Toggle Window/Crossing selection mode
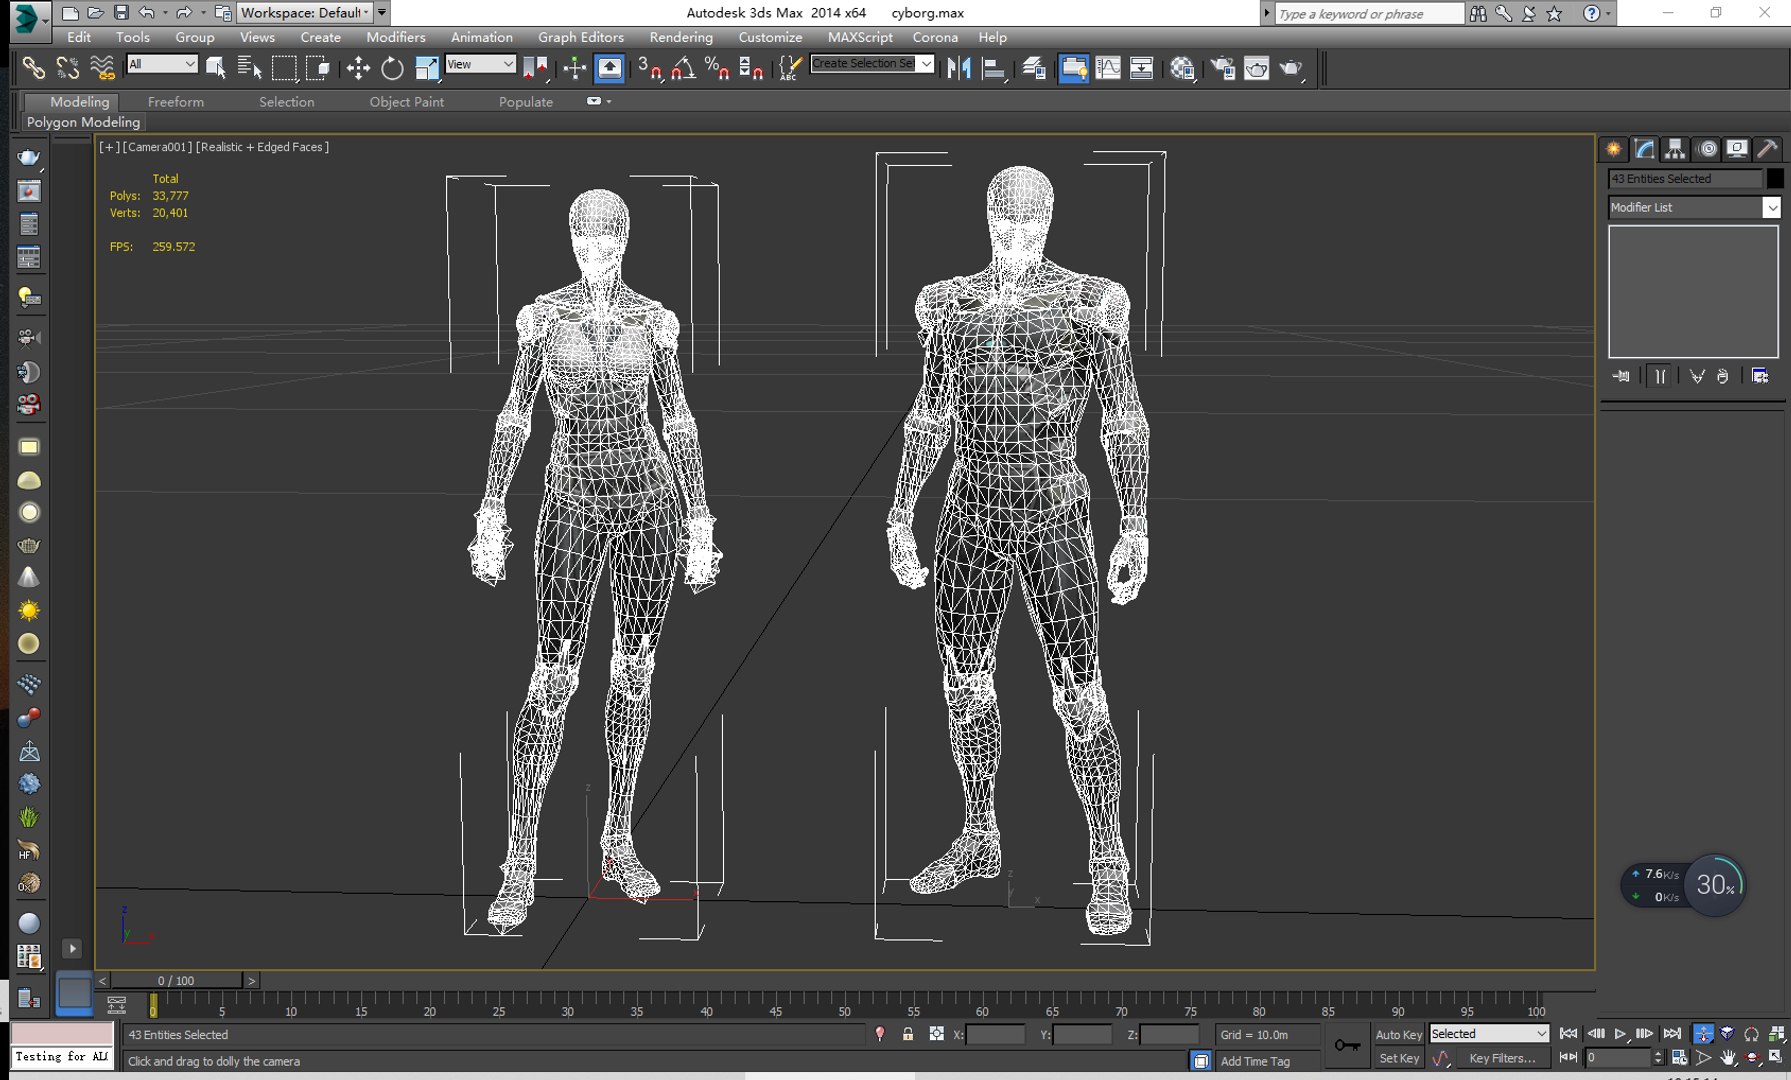The height and width of the screenshot is (1080, 1791). (318, 68)
